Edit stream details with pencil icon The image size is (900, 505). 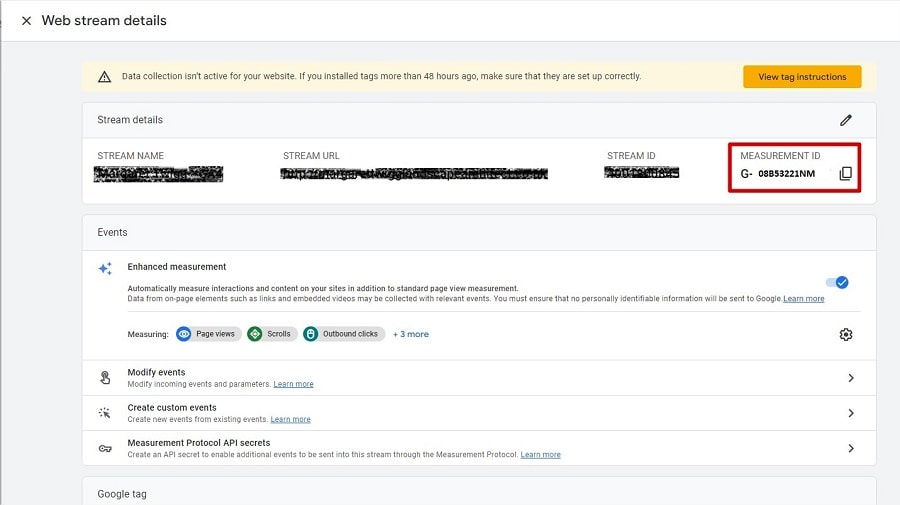(x=845, y=120)
